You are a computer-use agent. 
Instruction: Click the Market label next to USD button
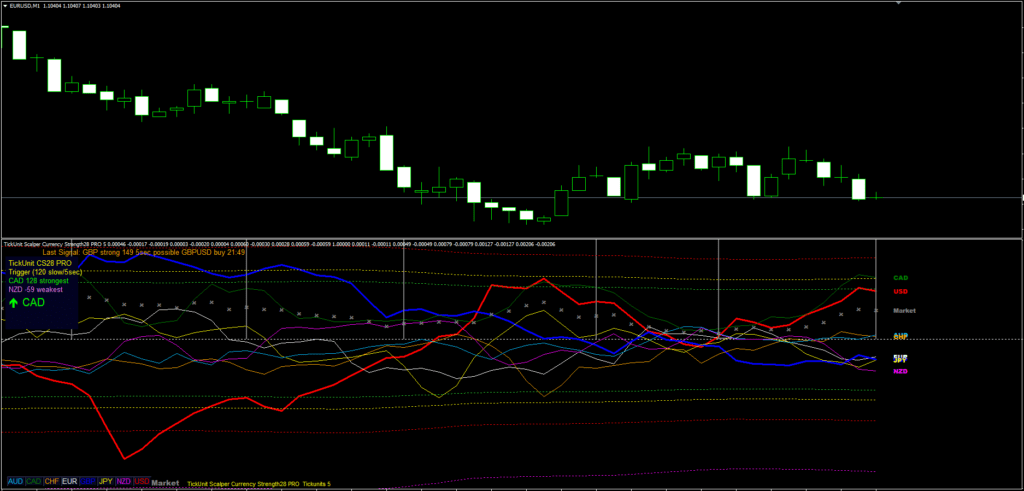click(165, 481)
